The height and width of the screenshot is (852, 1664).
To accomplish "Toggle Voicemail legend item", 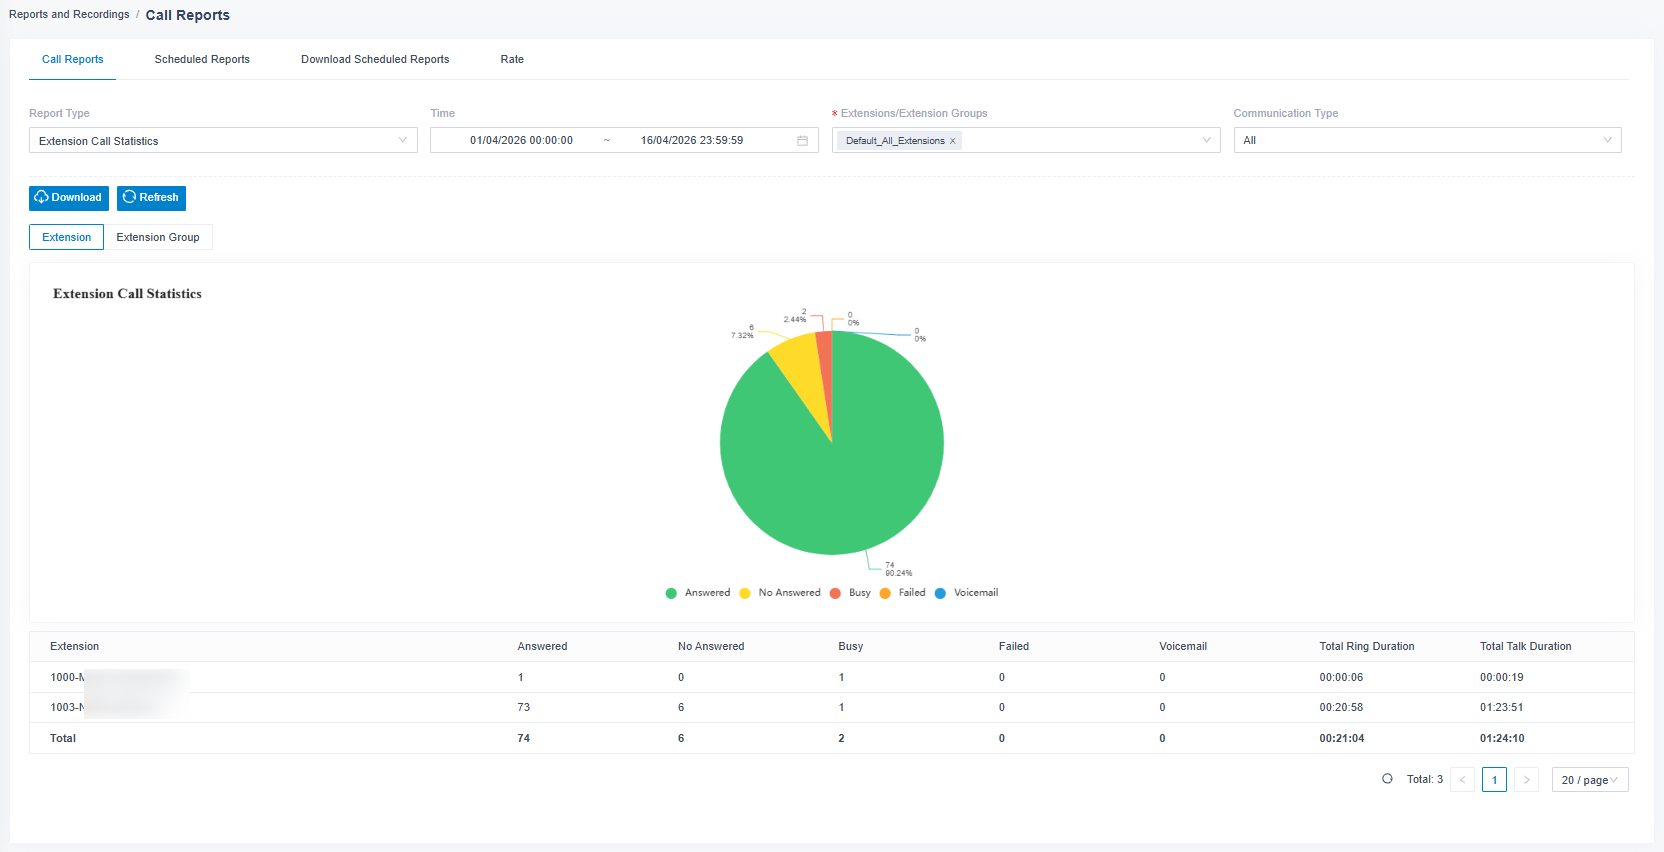I will click(966, 593).
